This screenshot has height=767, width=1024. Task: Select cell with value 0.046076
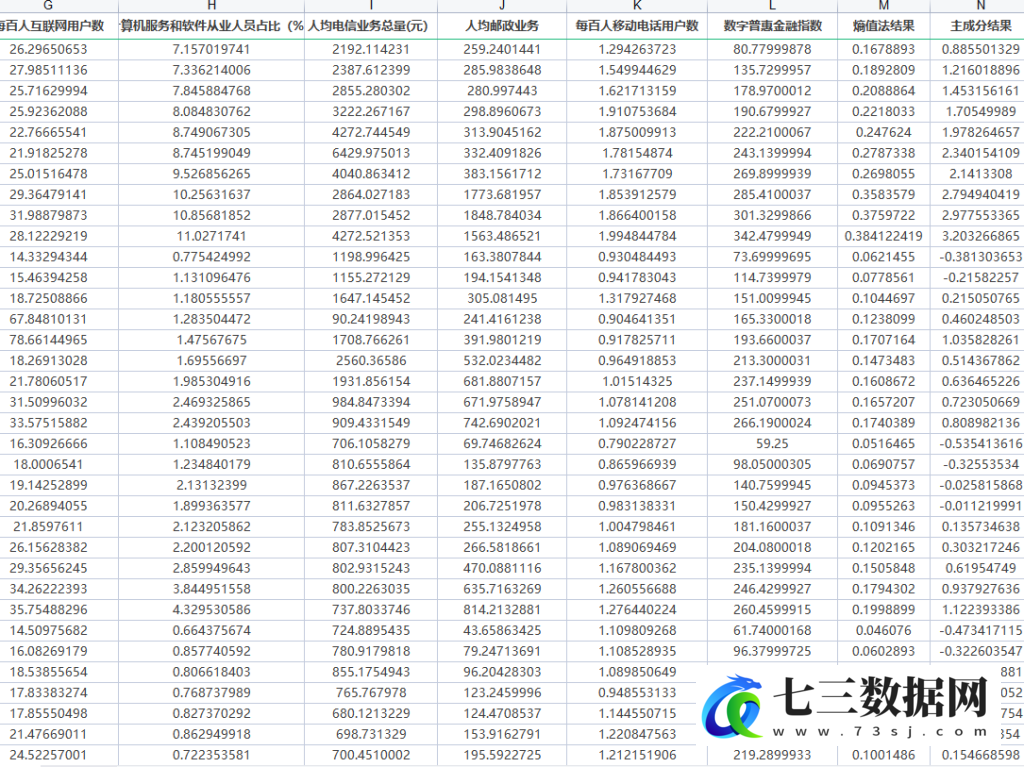click(884, 630)
